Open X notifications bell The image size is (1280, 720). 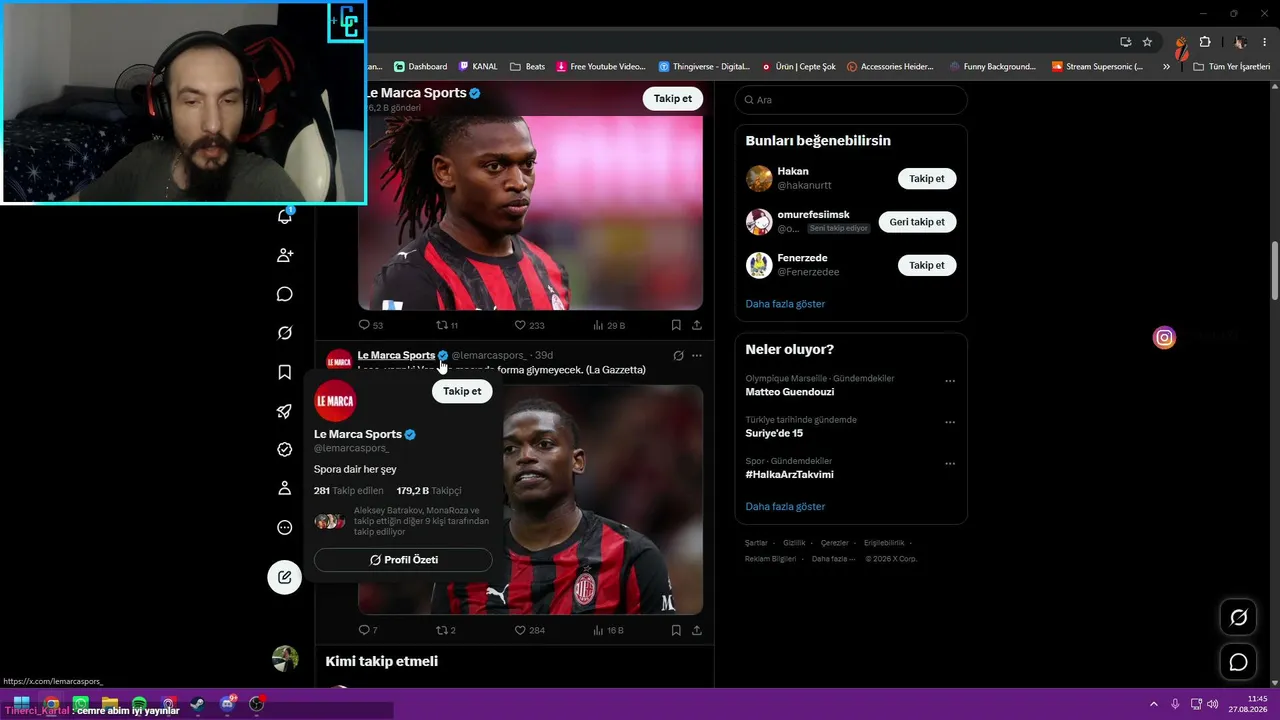tap(285, 216)
